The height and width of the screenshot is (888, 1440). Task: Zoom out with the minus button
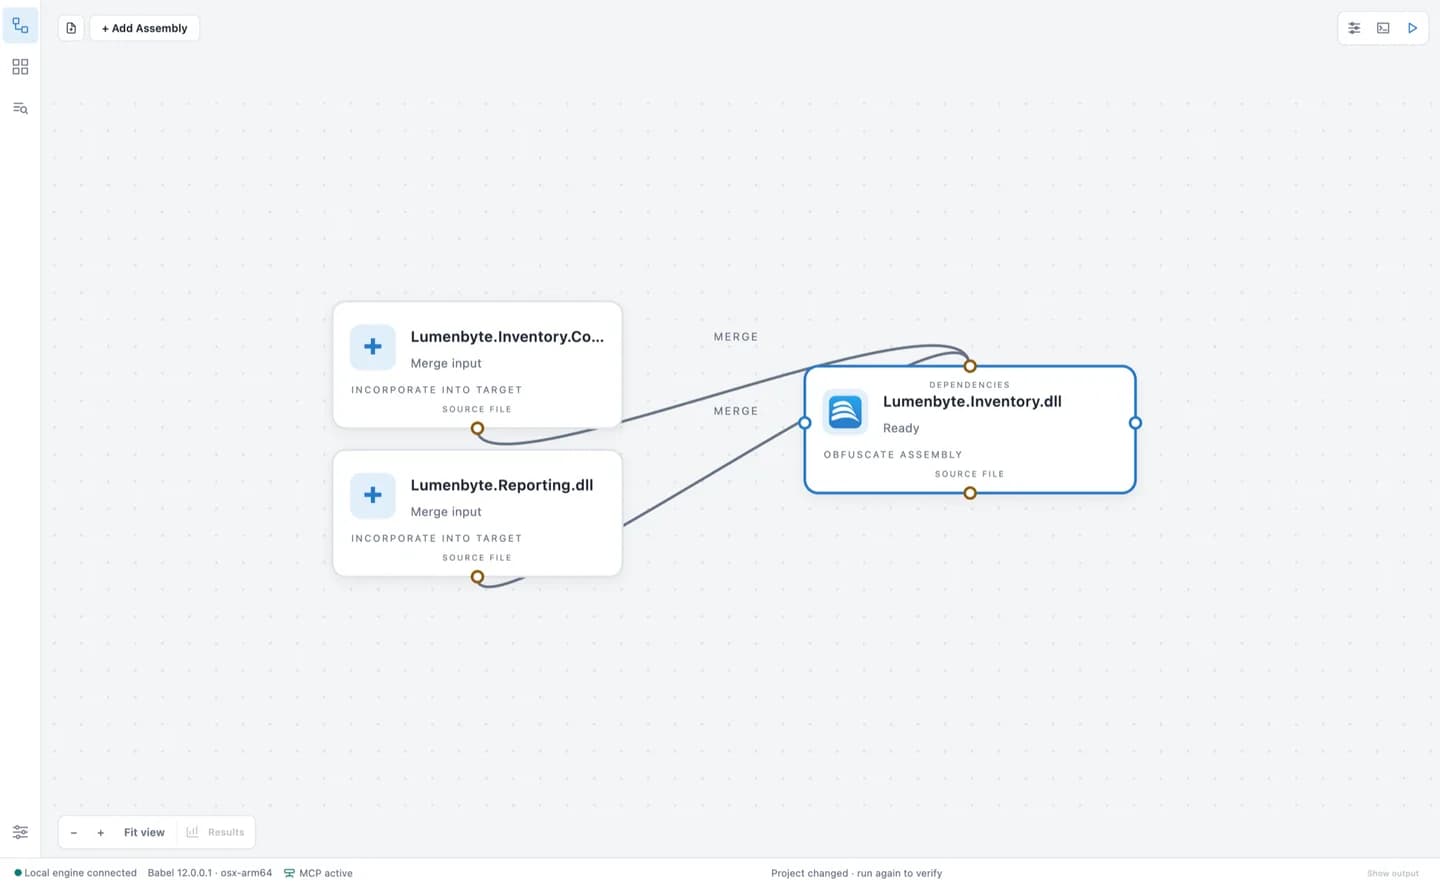(x=74, y=832)
